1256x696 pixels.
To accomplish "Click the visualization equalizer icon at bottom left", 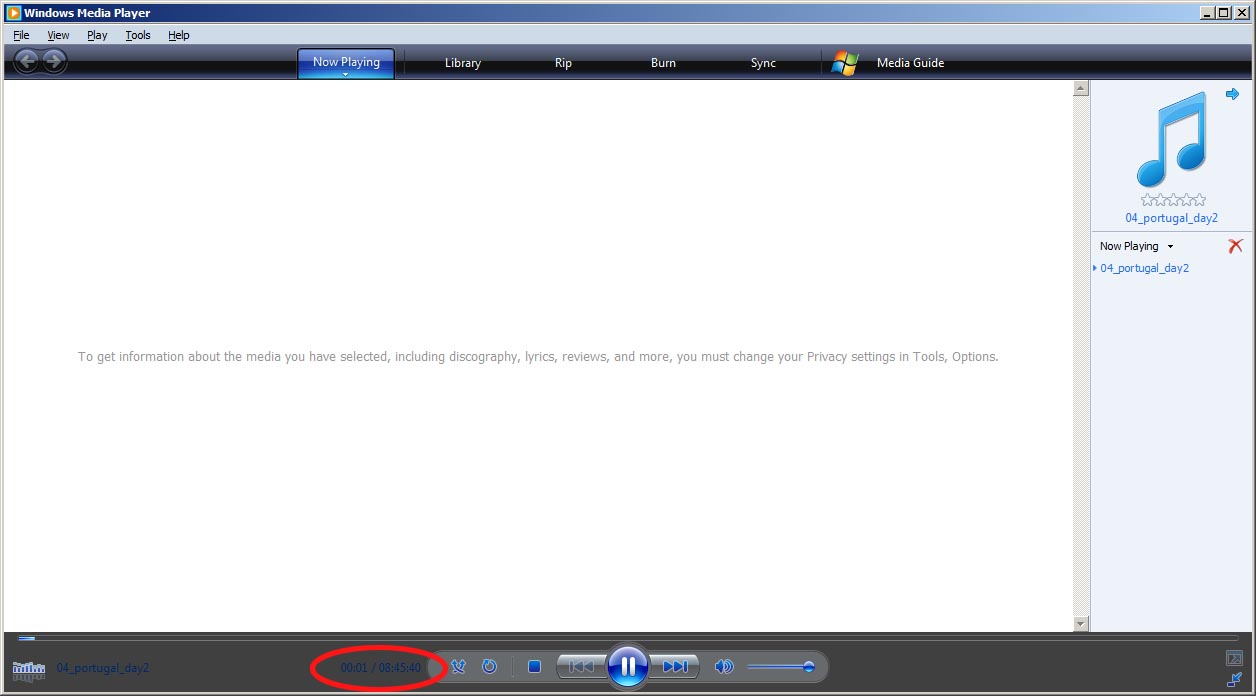I will point(28,669).
